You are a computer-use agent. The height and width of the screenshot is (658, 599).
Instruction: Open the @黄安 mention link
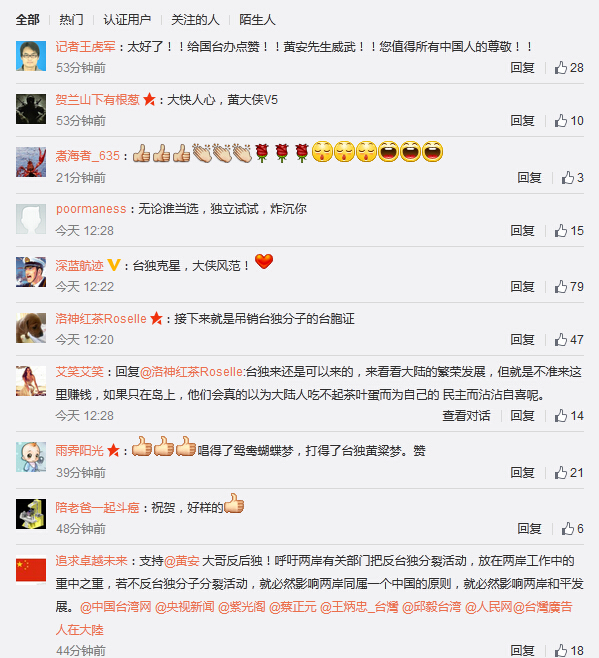[x=181, y=561]
